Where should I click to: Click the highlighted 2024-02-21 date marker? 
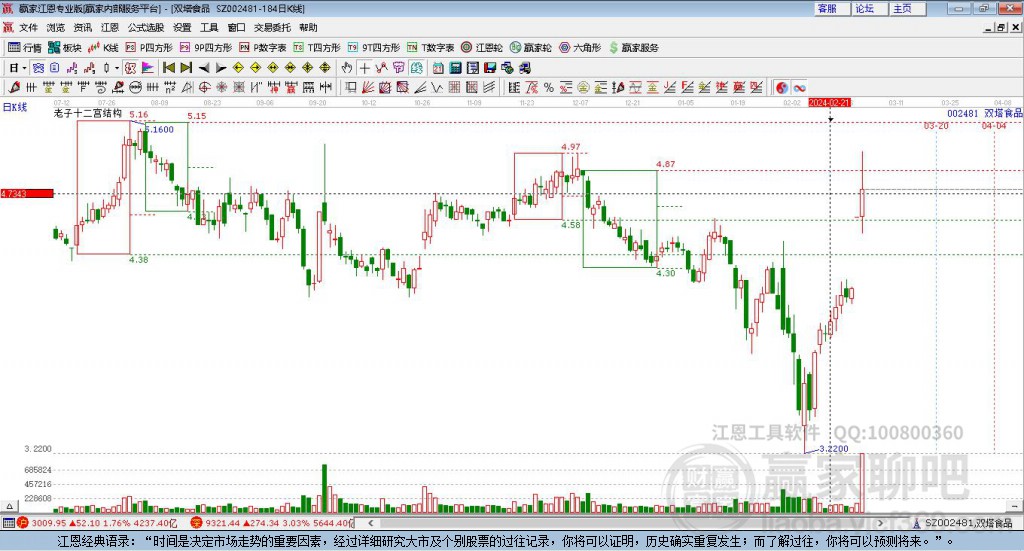pos(829,102)
